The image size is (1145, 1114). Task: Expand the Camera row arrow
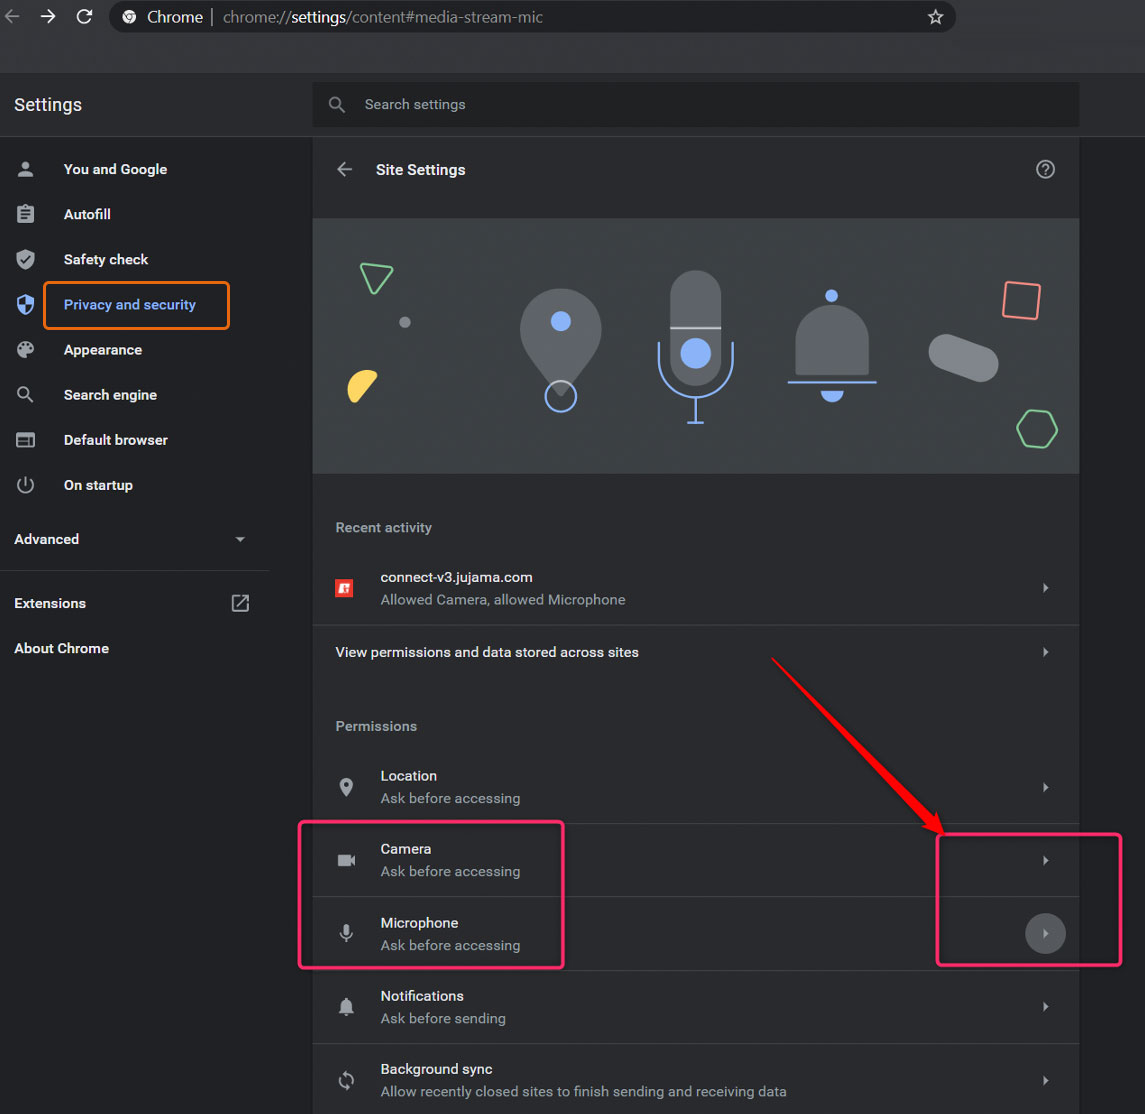point(1046,861)
